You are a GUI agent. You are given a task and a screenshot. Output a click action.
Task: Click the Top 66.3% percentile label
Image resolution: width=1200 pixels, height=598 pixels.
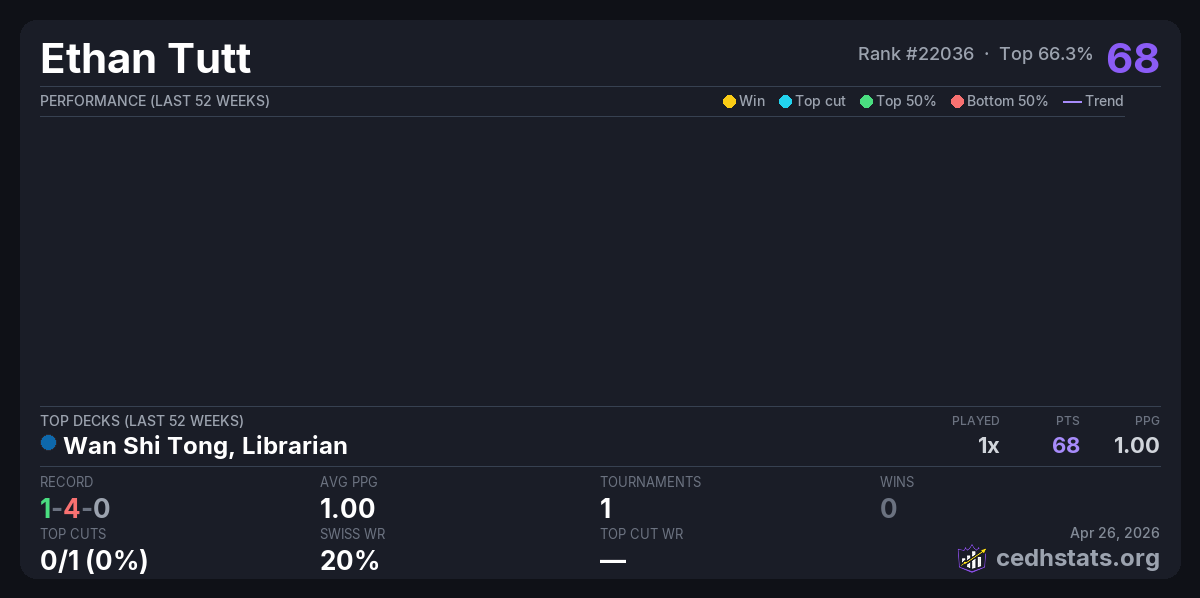[1046, 54]
